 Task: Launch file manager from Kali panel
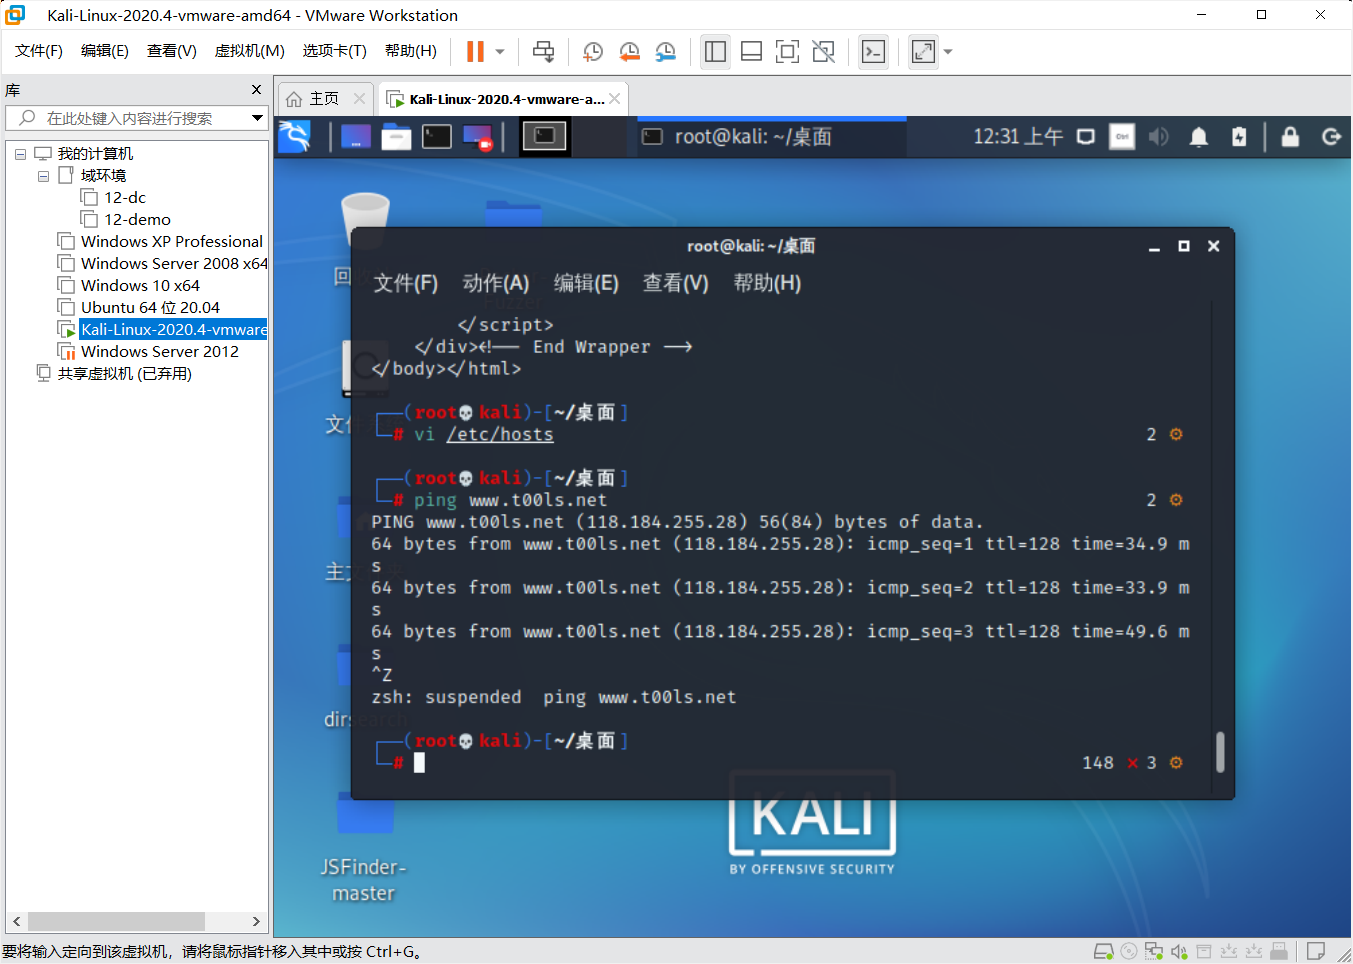[x=396, y=136]
